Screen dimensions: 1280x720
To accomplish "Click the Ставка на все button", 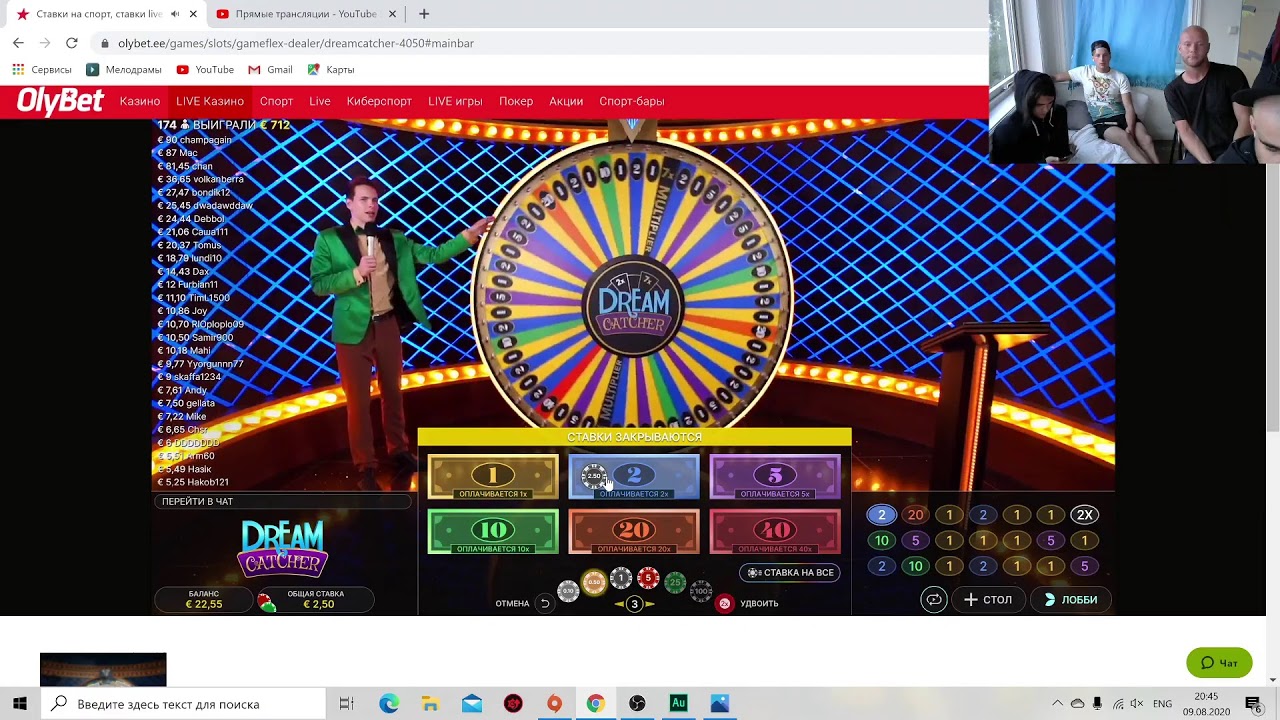I will click(x=790, y=573).
